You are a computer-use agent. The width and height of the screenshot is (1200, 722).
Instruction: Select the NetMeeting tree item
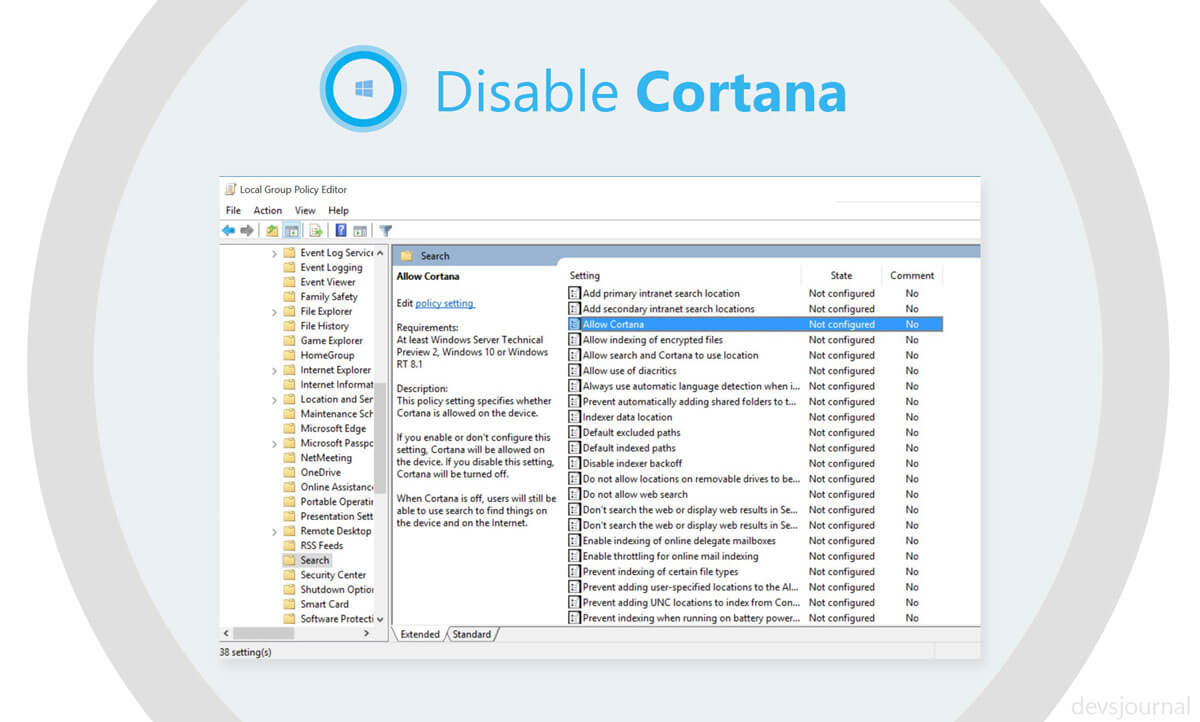coord(326,458)
